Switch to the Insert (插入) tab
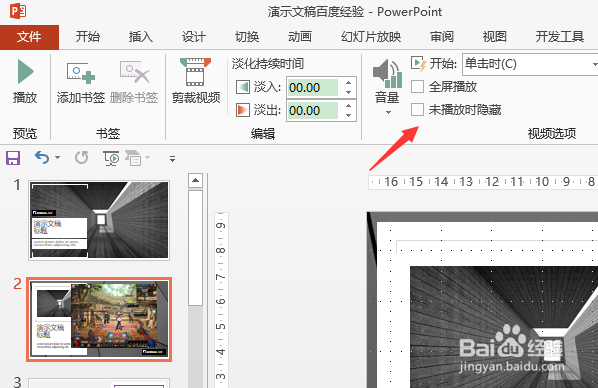The height and width of the screenshot is (388, 598). click(x=141, y=37)
